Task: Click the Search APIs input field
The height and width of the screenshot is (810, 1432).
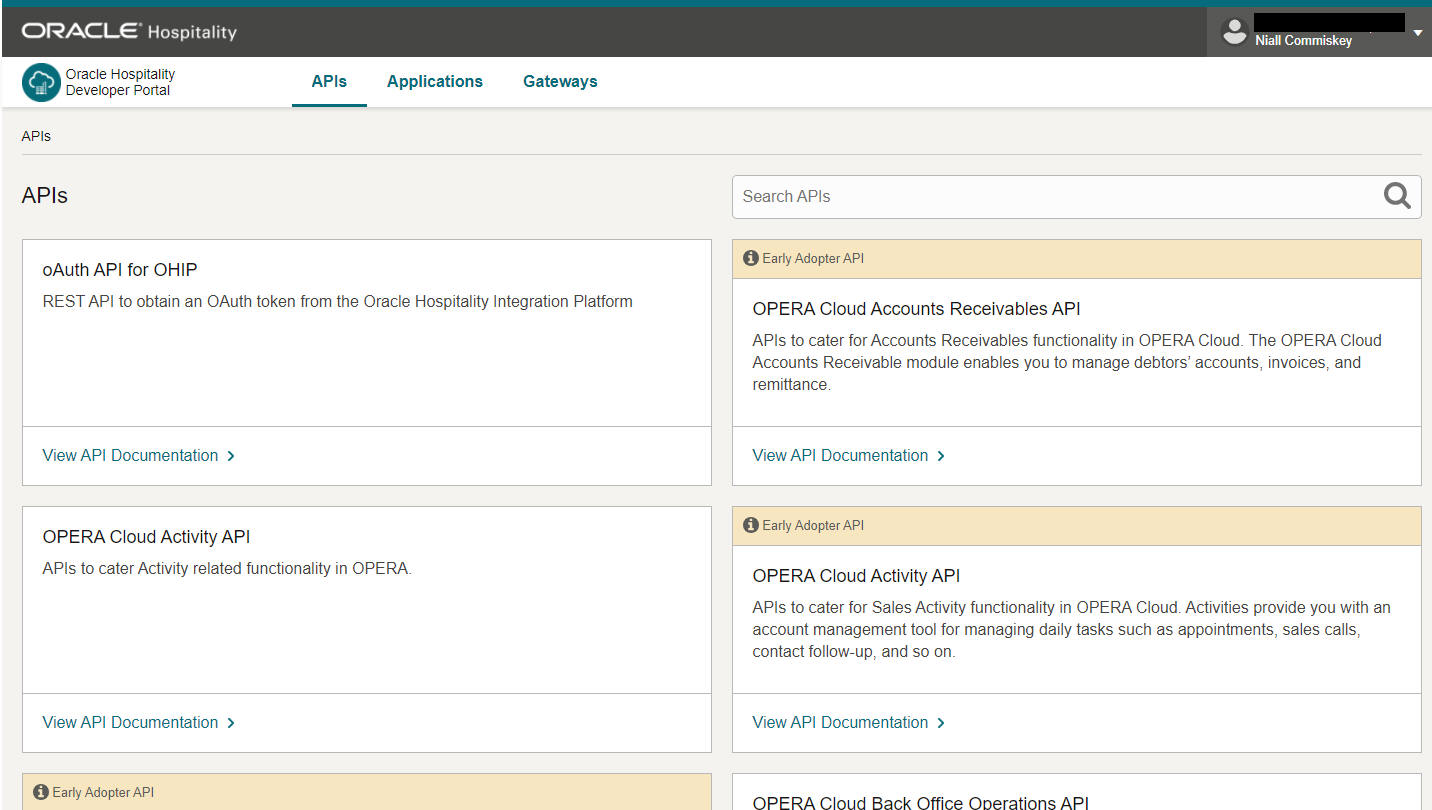Action: 1000,196
